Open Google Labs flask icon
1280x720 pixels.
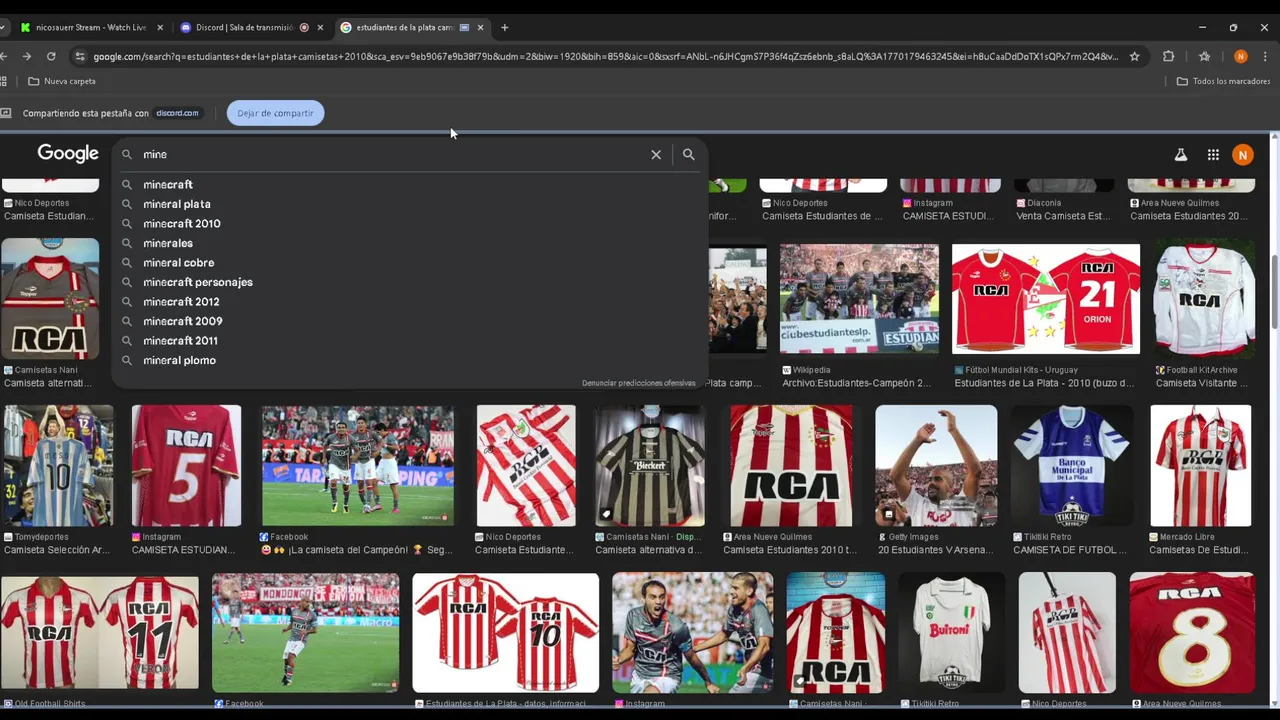pyautogui.click(x=1180, y=155)
